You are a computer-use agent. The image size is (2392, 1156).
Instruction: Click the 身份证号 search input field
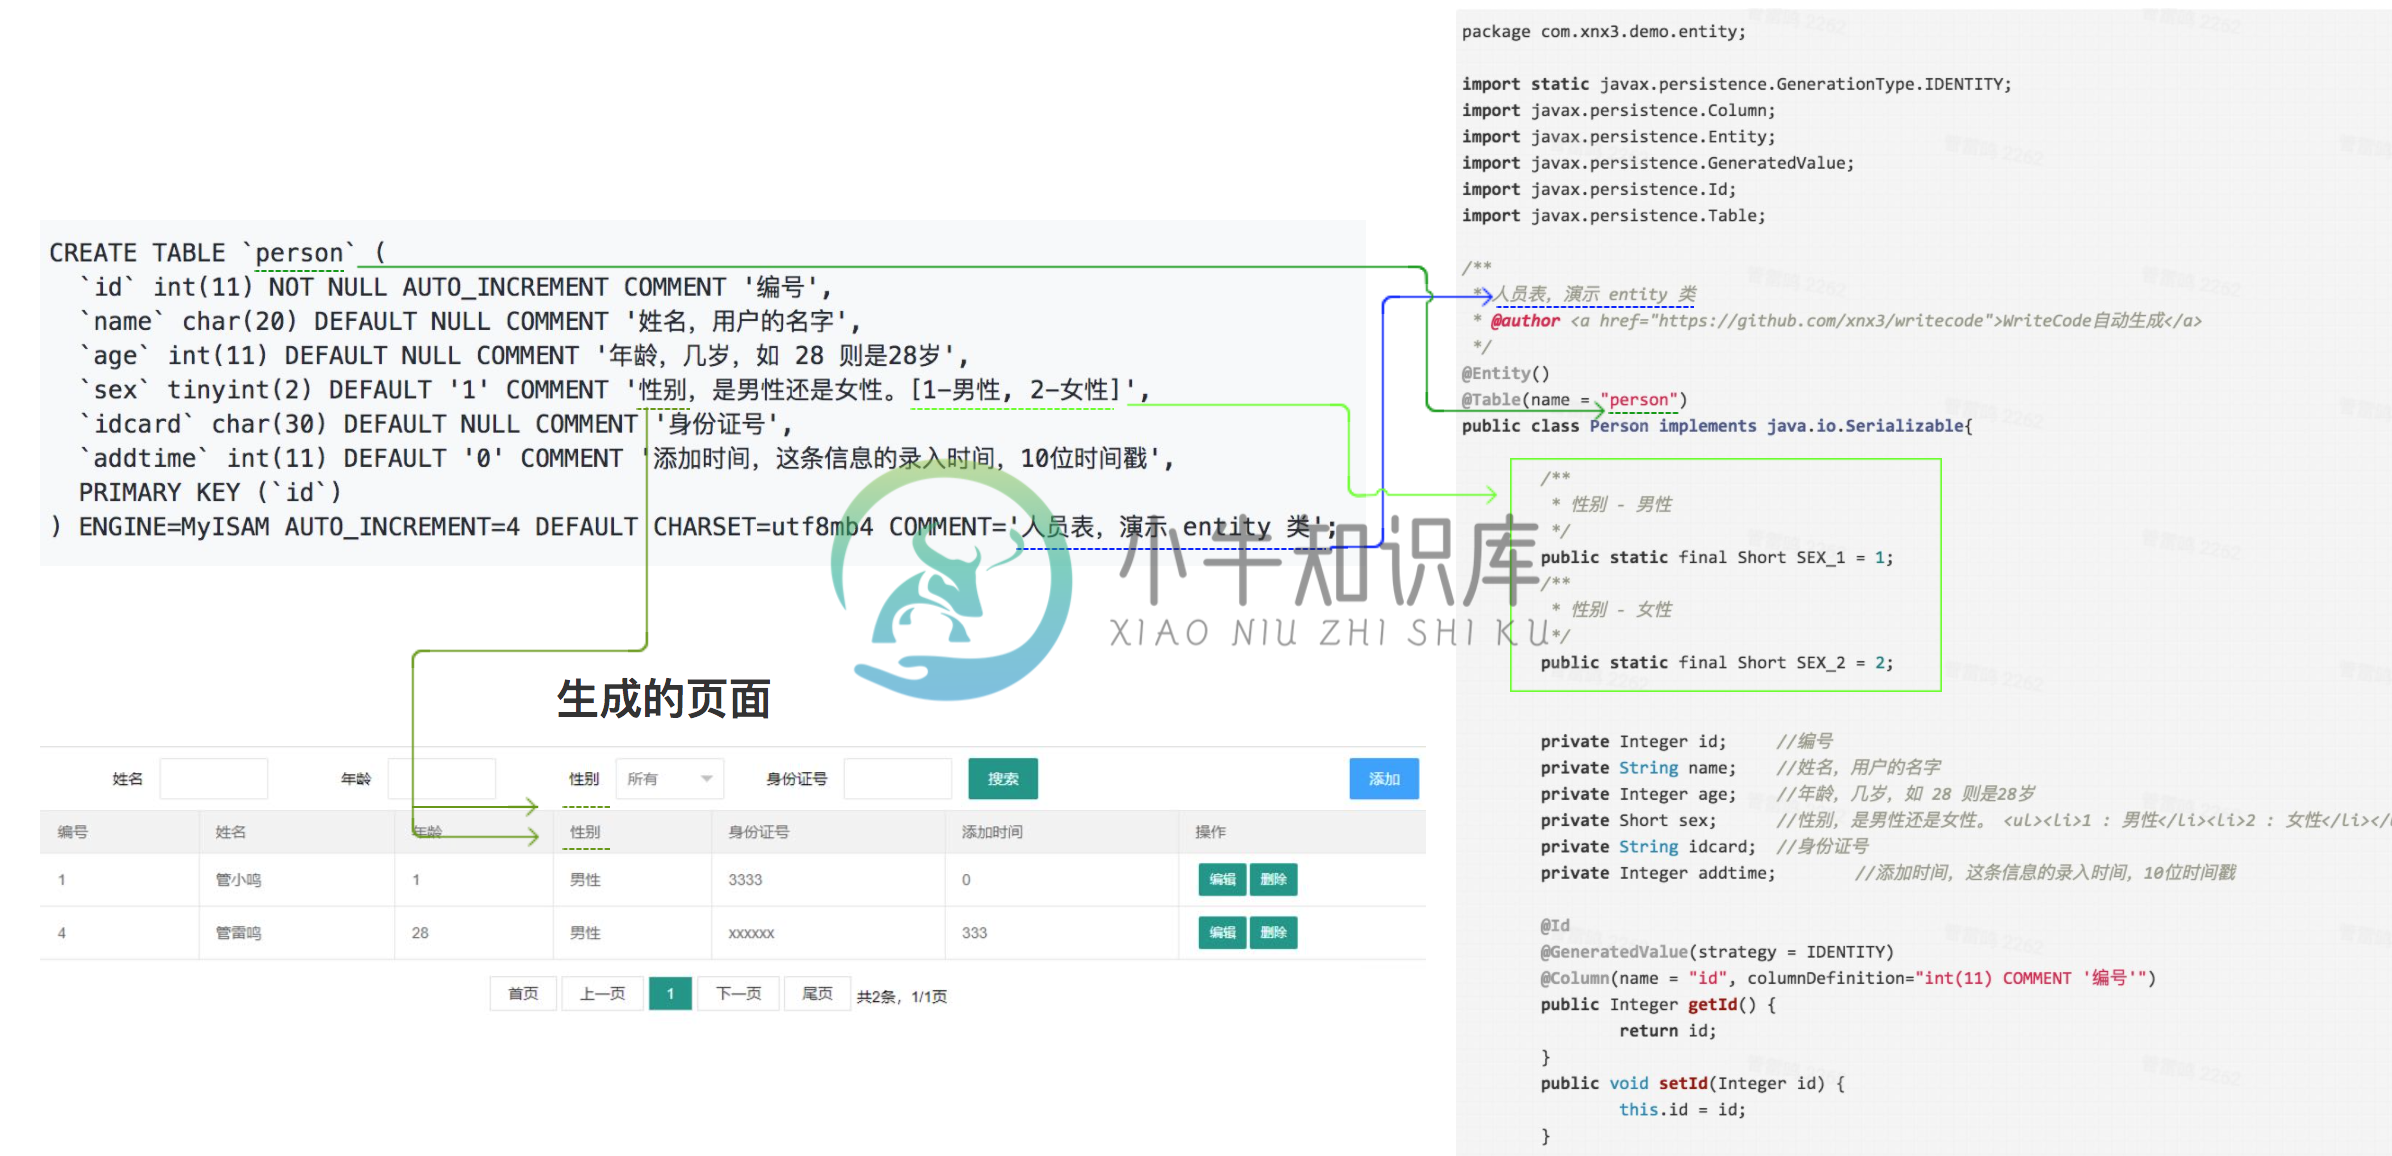pos(898,779)
